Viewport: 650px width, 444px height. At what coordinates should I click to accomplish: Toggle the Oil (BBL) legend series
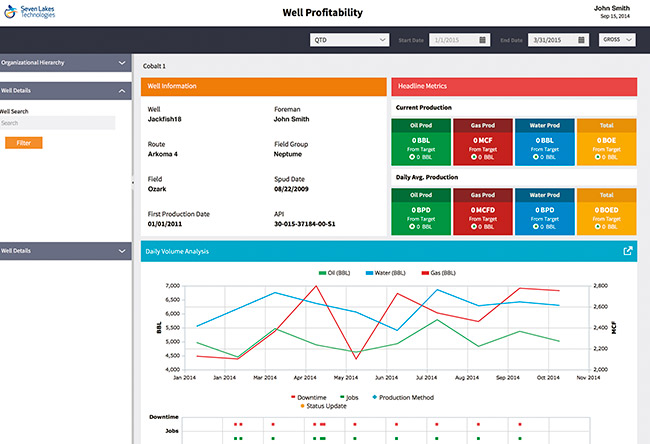[x=335, y=273]
